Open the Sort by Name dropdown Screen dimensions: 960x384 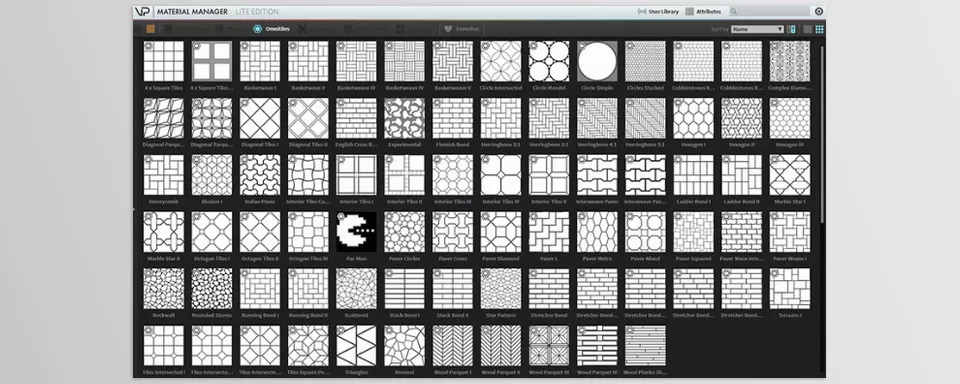[757, 29]
